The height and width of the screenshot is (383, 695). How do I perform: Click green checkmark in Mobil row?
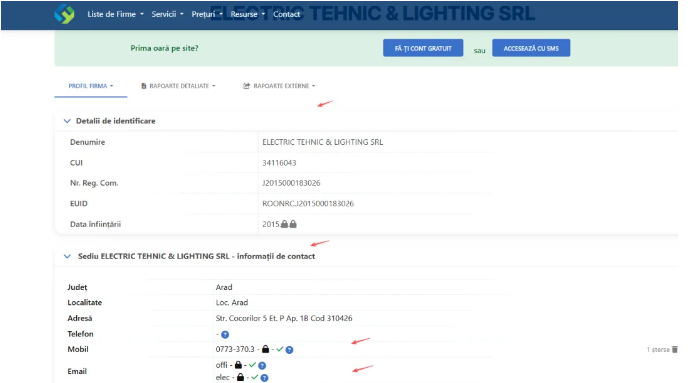point(280,349)
